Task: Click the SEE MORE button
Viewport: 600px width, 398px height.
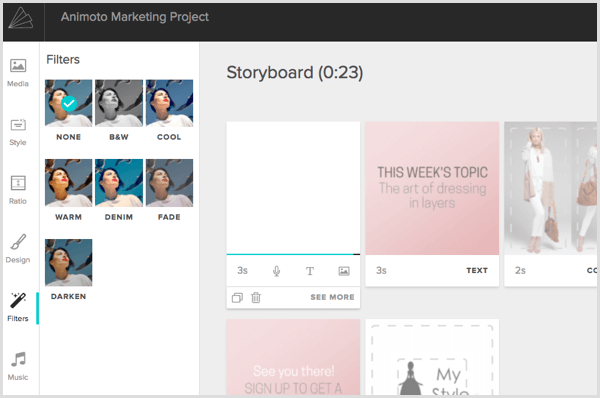Action: [332, 297]
